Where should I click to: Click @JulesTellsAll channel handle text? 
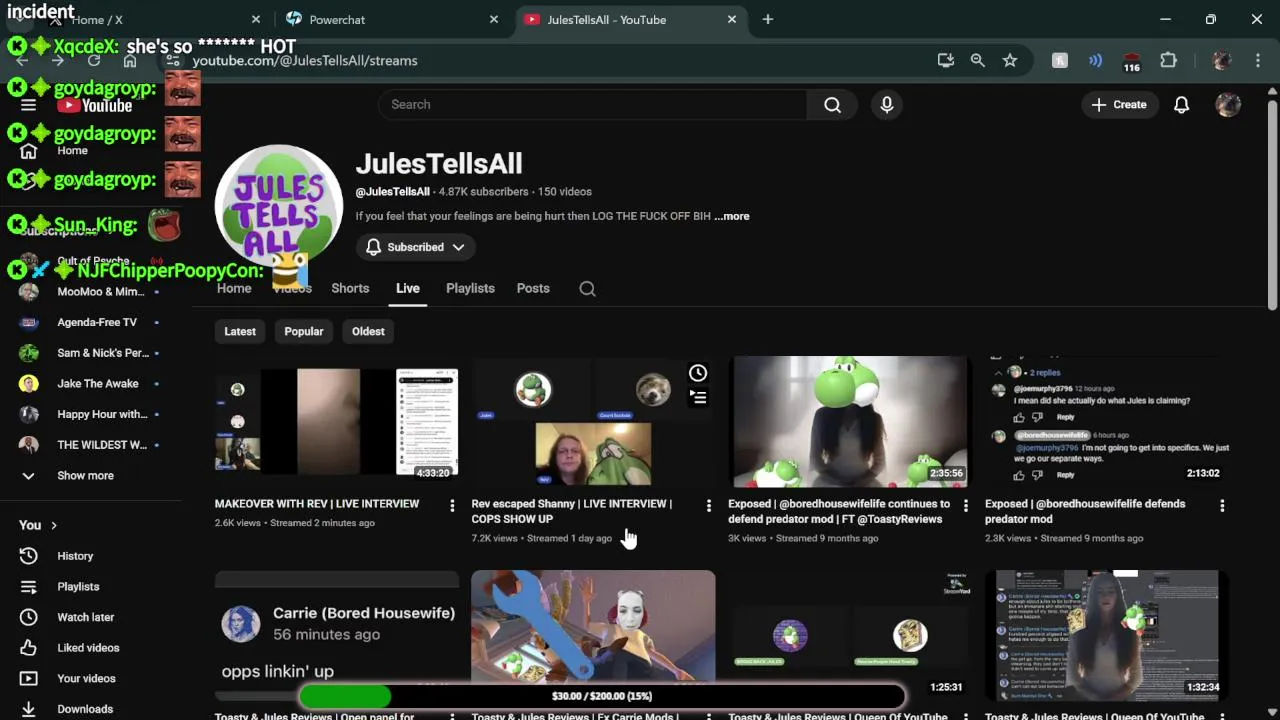click(x=393, y=192)
